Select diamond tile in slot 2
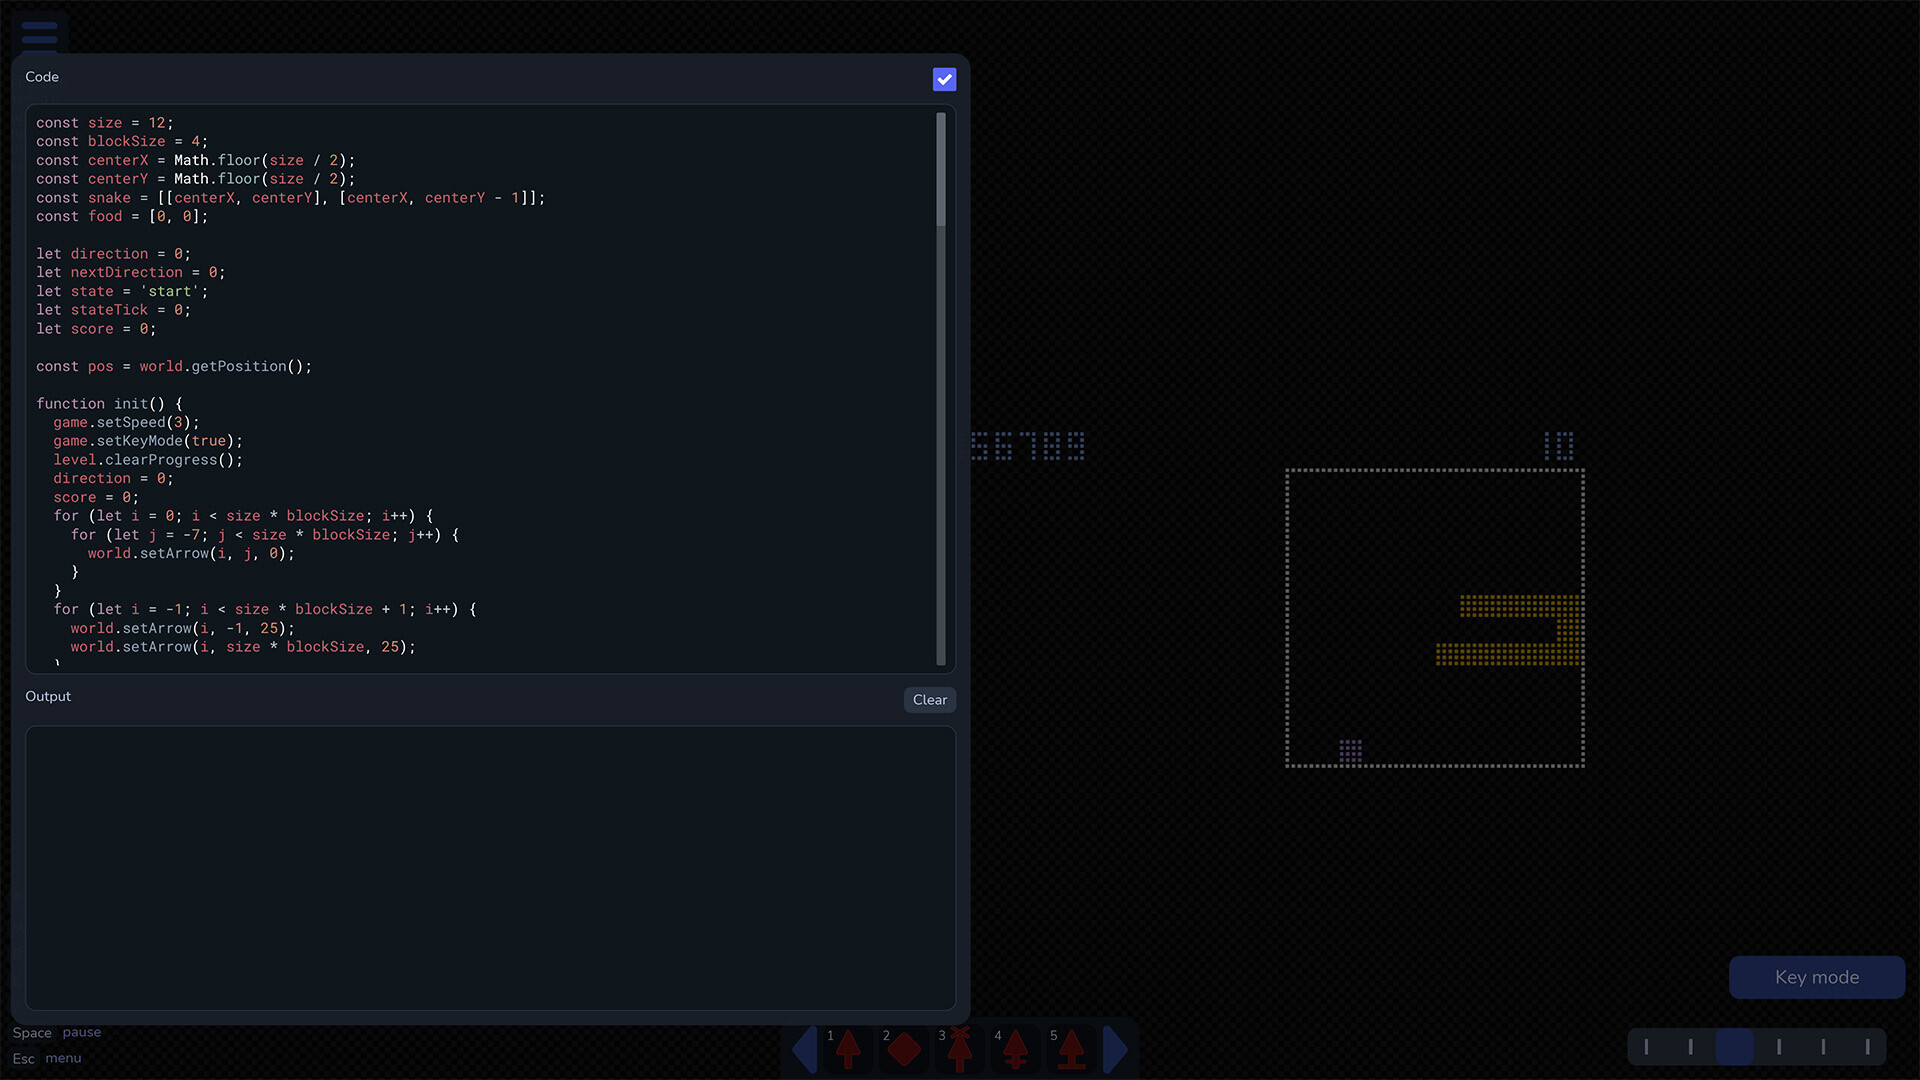The image size is (1920, 1080). pos(904,1049)
